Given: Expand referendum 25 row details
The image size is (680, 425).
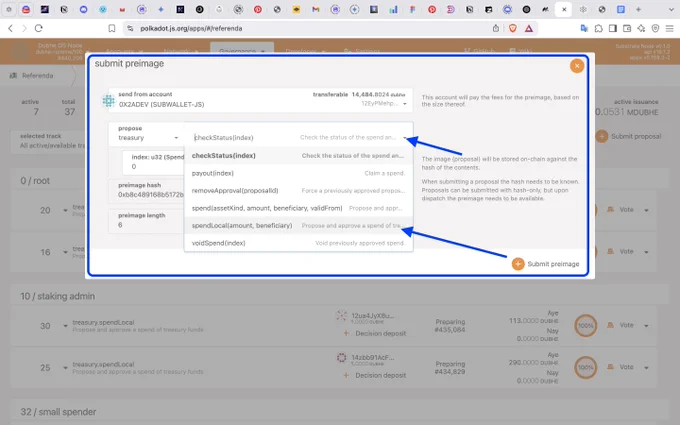Looking at the screenshot, I should click(x=65, y=368).
